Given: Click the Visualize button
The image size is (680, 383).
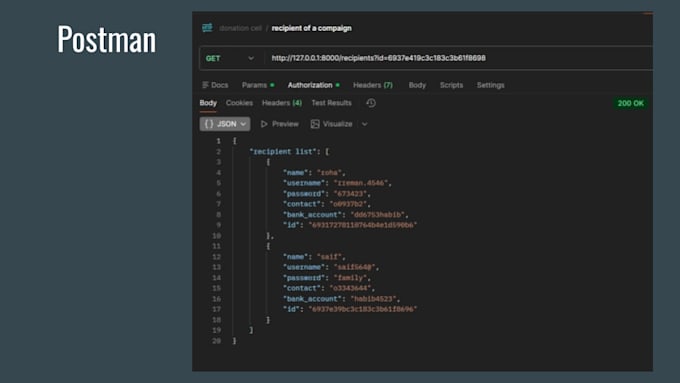Looking at the screenshot, I should click(332, 124).
